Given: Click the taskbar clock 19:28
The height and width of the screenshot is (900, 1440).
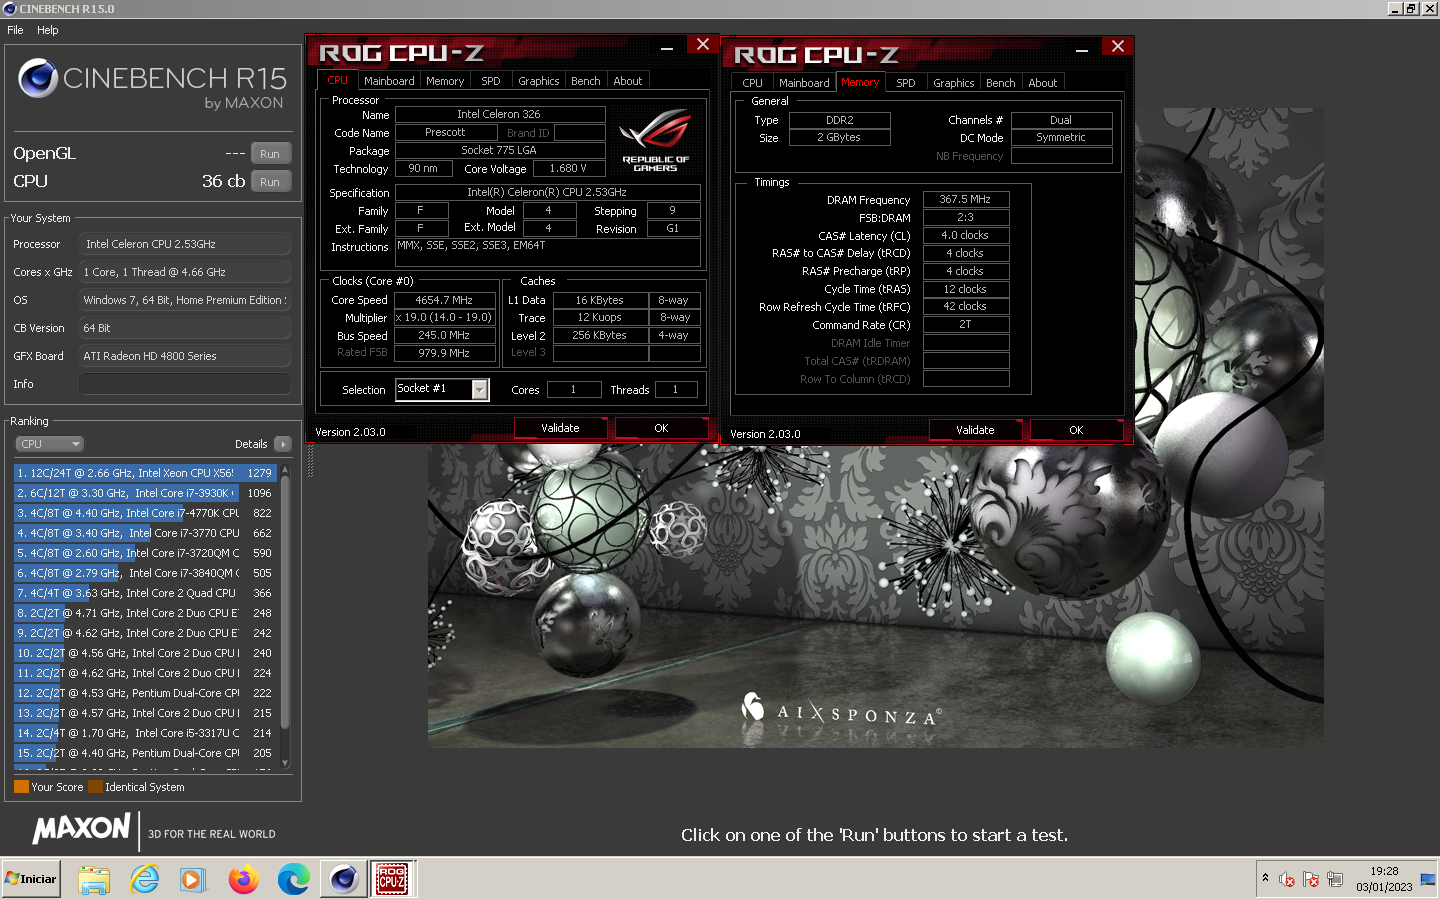Looking at the screenshot, I should 1384,872.
